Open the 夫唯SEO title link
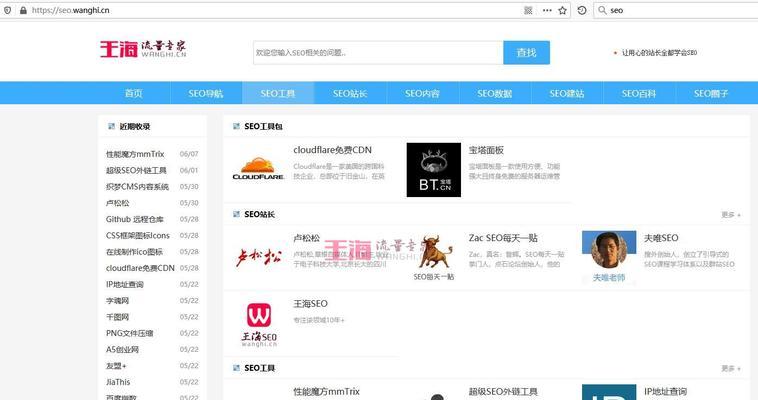The width and height of the screenshot is (758, 400). (x=661, y=238)
